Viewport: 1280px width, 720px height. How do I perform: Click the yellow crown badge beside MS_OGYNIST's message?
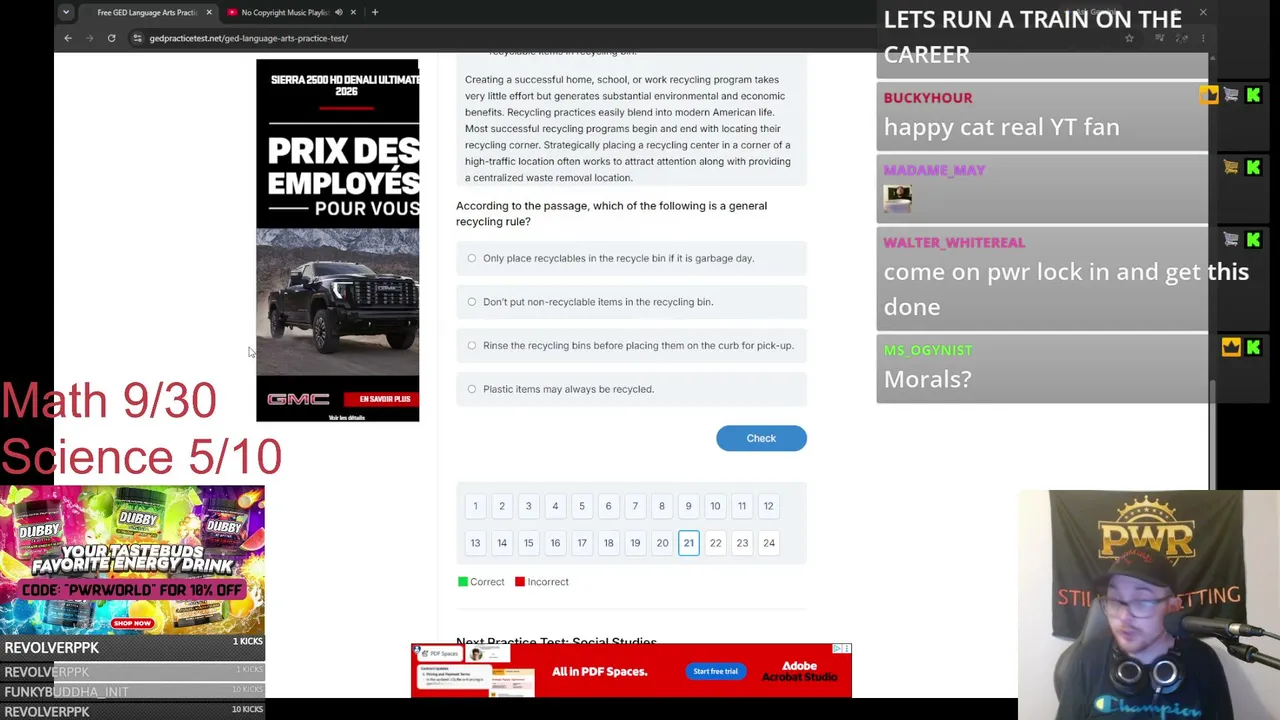(x=1231, y=348)
